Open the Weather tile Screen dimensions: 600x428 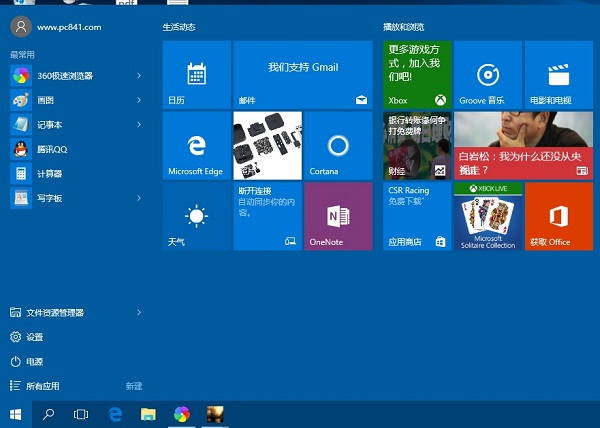(196, 216)
